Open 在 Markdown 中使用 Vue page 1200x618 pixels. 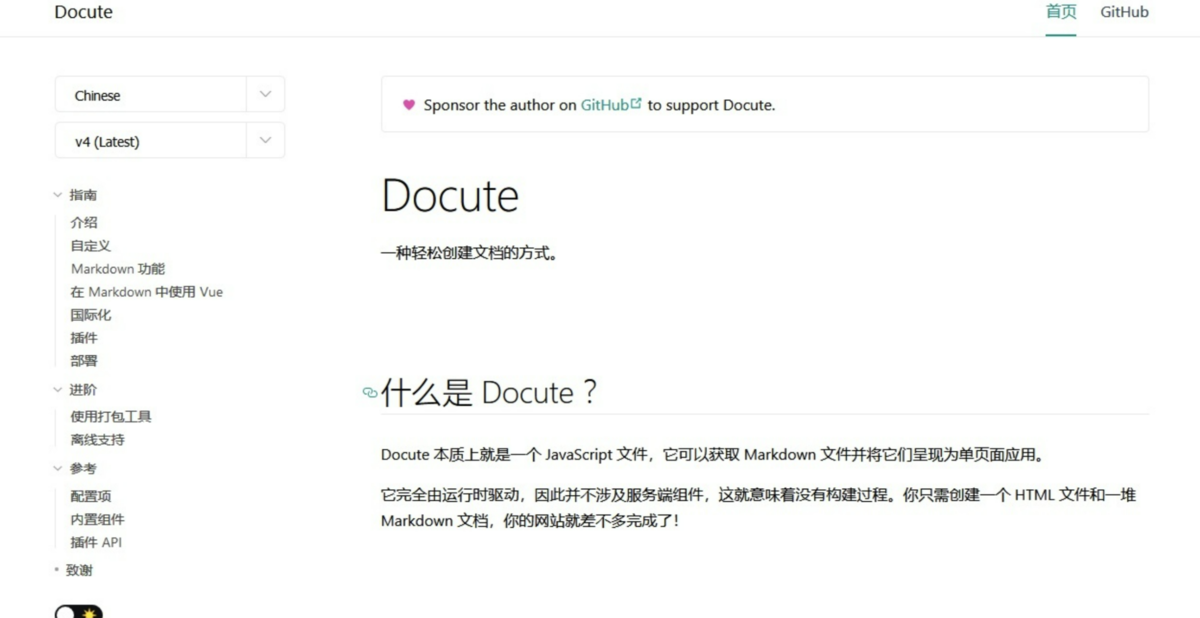click(x=147, y=292)
